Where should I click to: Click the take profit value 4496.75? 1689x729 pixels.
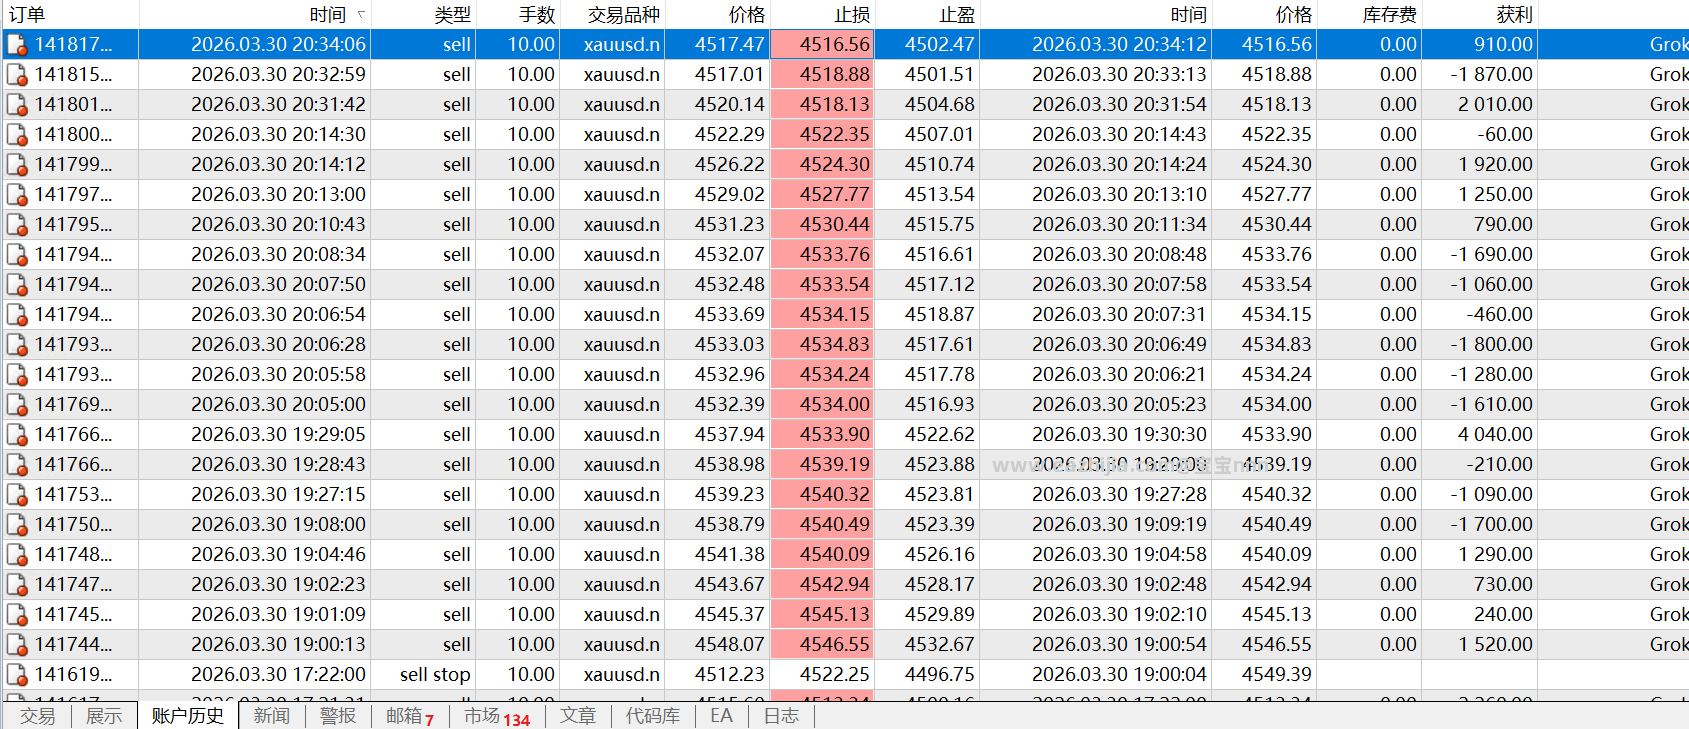(x=940, y=675)
